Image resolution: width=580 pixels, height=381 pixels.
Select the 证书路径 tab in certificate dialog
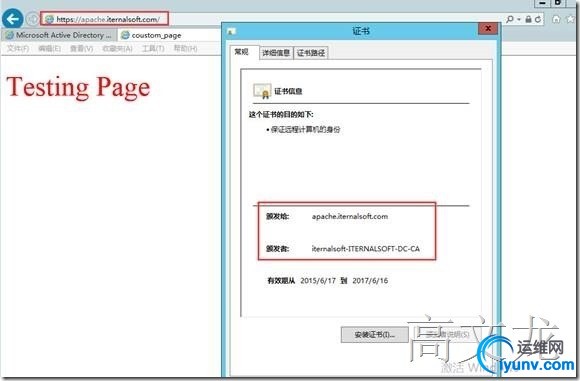coord(311,53)
